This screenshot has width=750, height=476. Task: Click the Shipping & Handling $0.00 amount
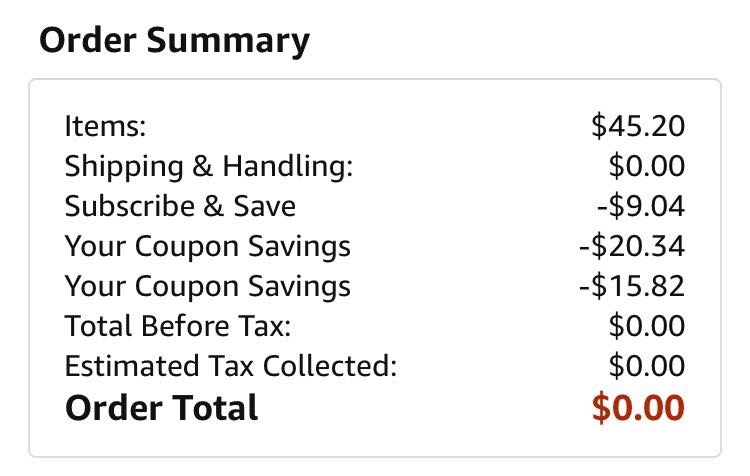pyautogui.click(x=647, y=166)
